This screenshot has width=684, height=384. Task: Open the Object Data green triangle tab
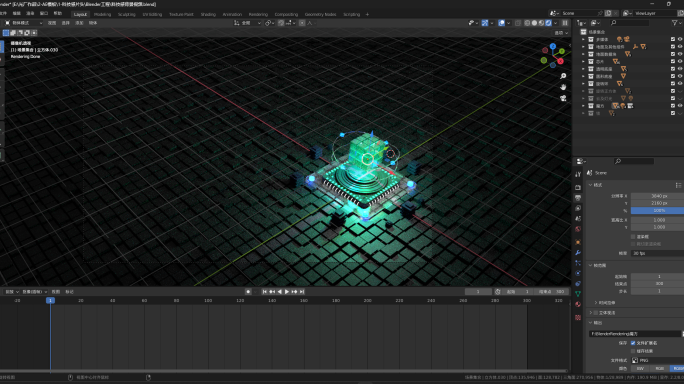578,294
